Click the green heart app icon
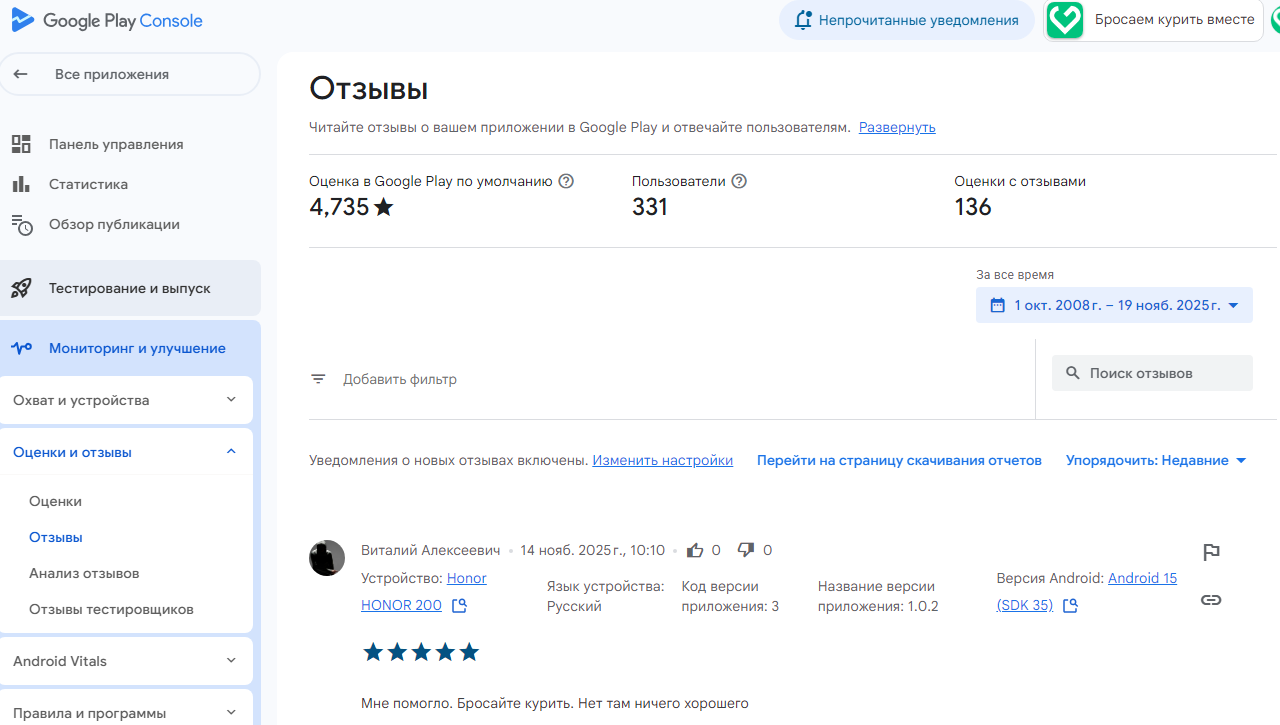Viewport: 1280px width, 725px height. [1065, 20]
